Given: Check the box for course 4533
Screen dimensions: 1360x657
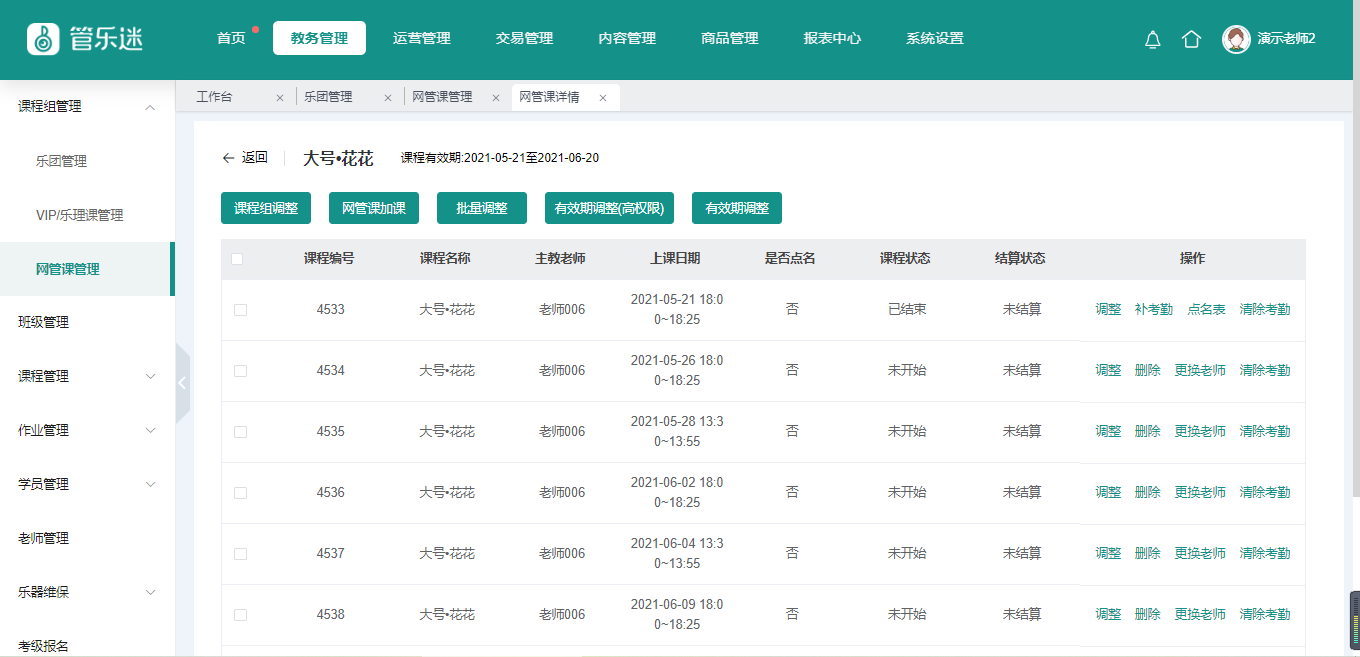Looking at the screenshot, I should point(240,310).
